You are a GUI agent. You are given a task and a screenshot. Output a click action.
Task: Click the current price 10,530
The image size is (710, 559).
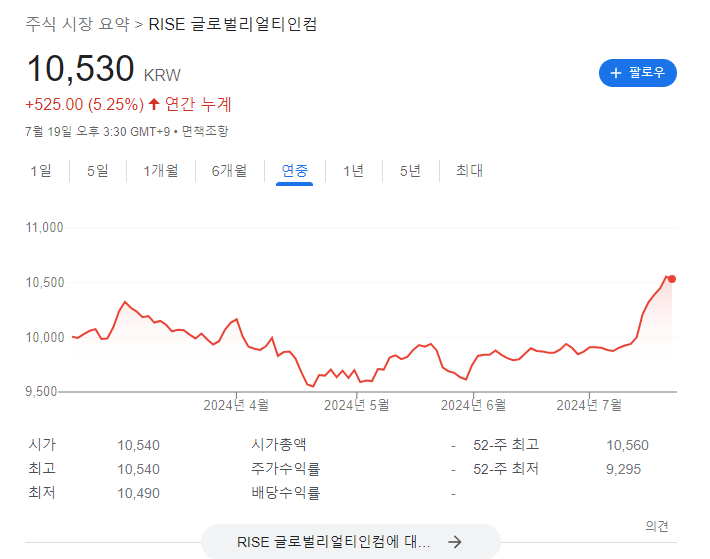[80, 68]
